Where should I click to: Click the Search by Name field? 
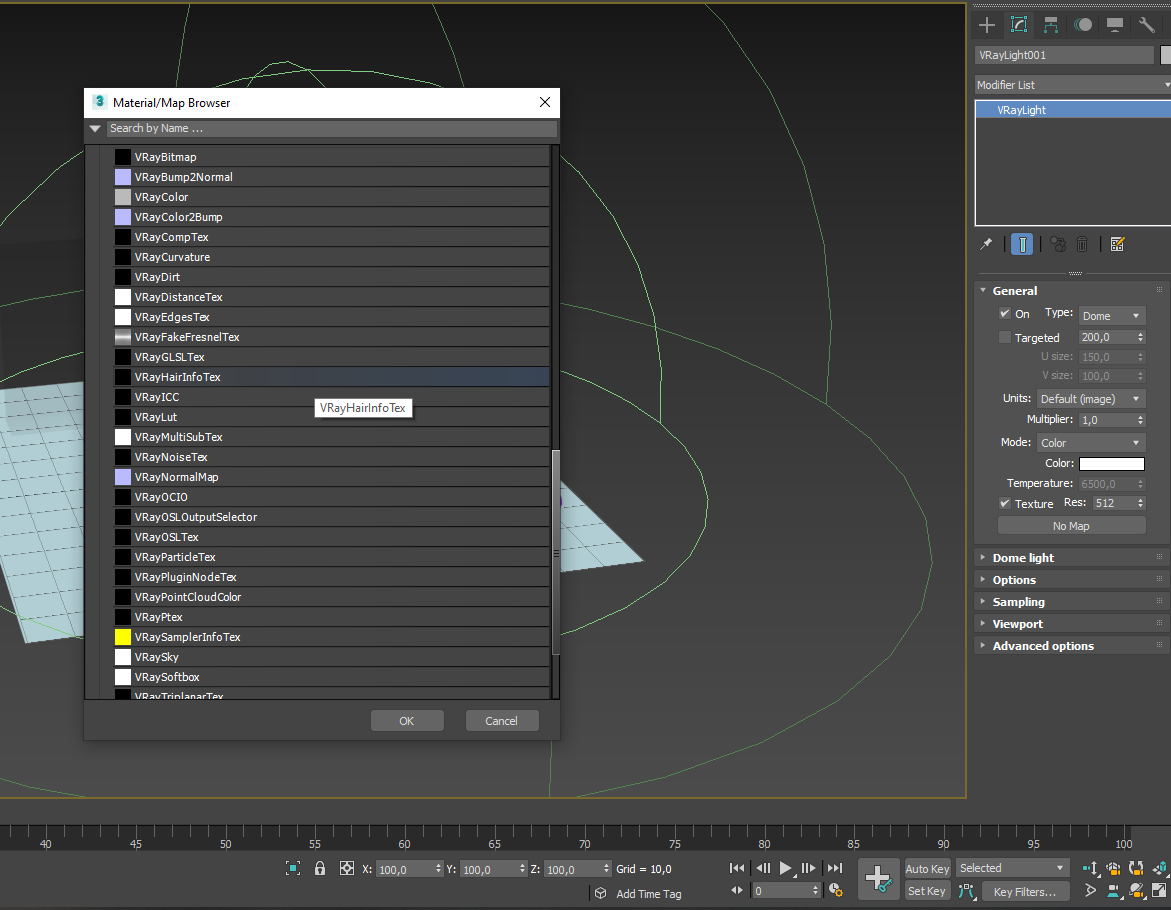tap(332, 128)
